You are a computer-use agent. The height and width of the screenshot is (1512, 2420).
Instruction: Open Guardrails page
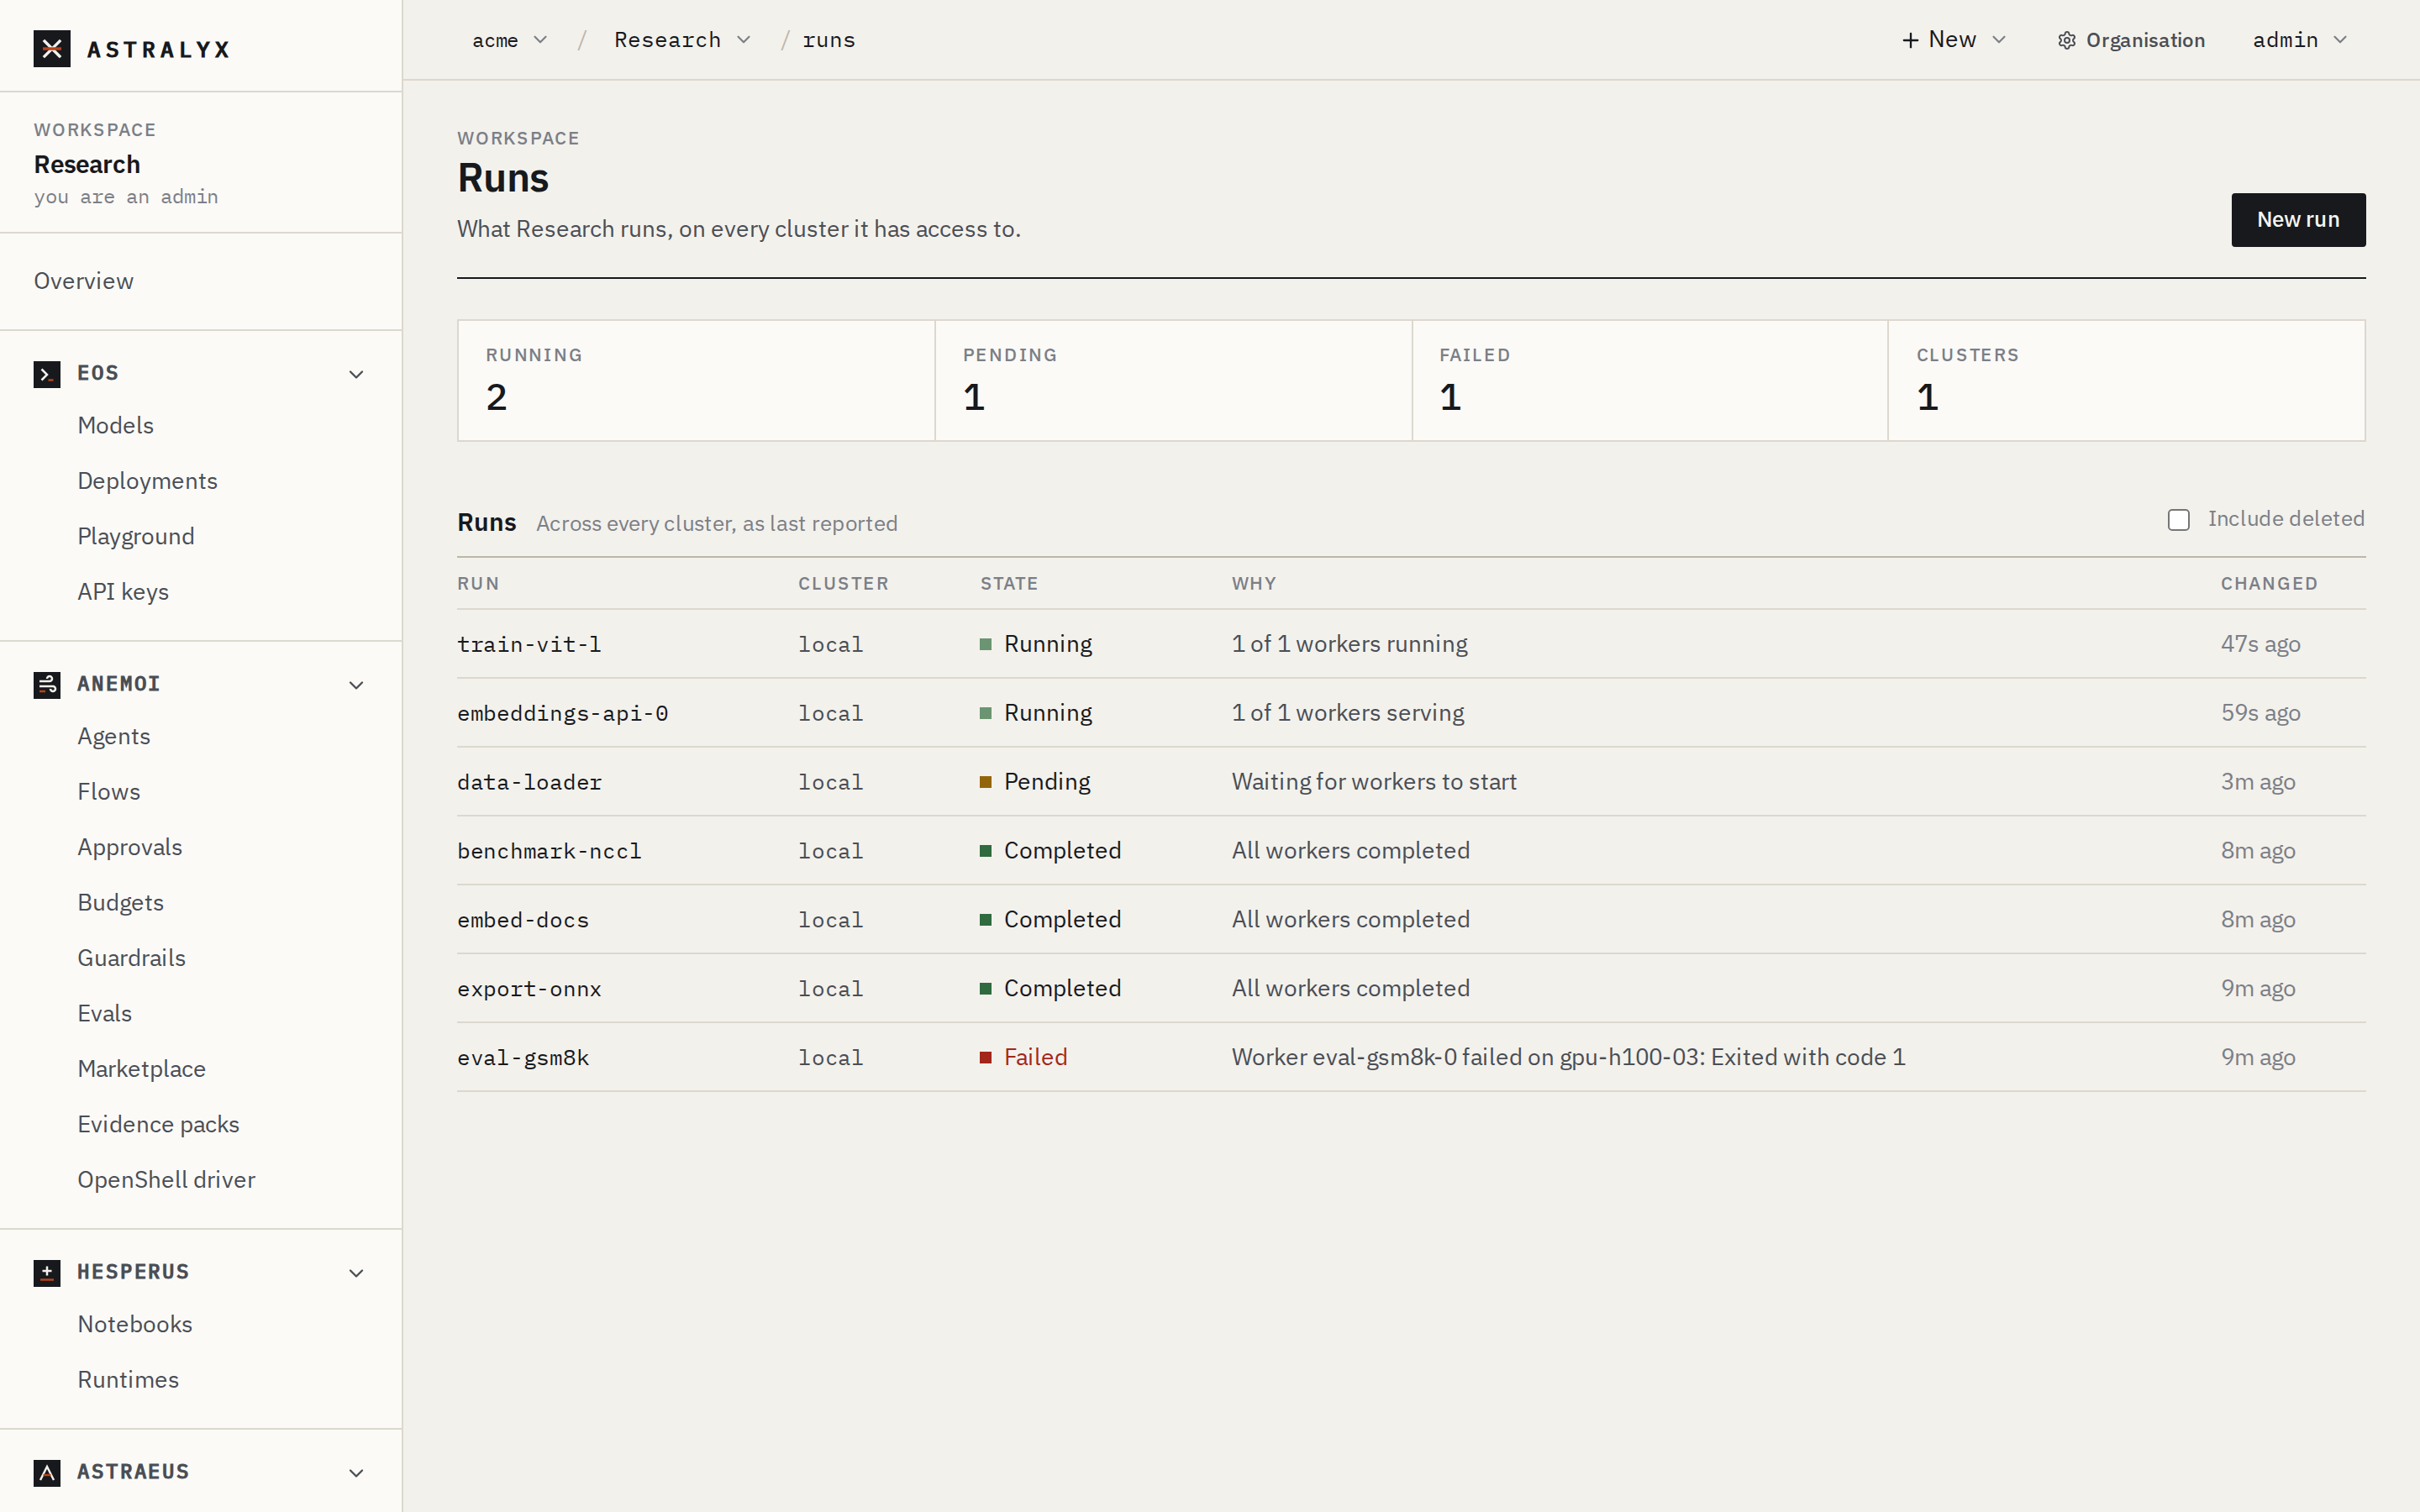[x=132, y=958]
